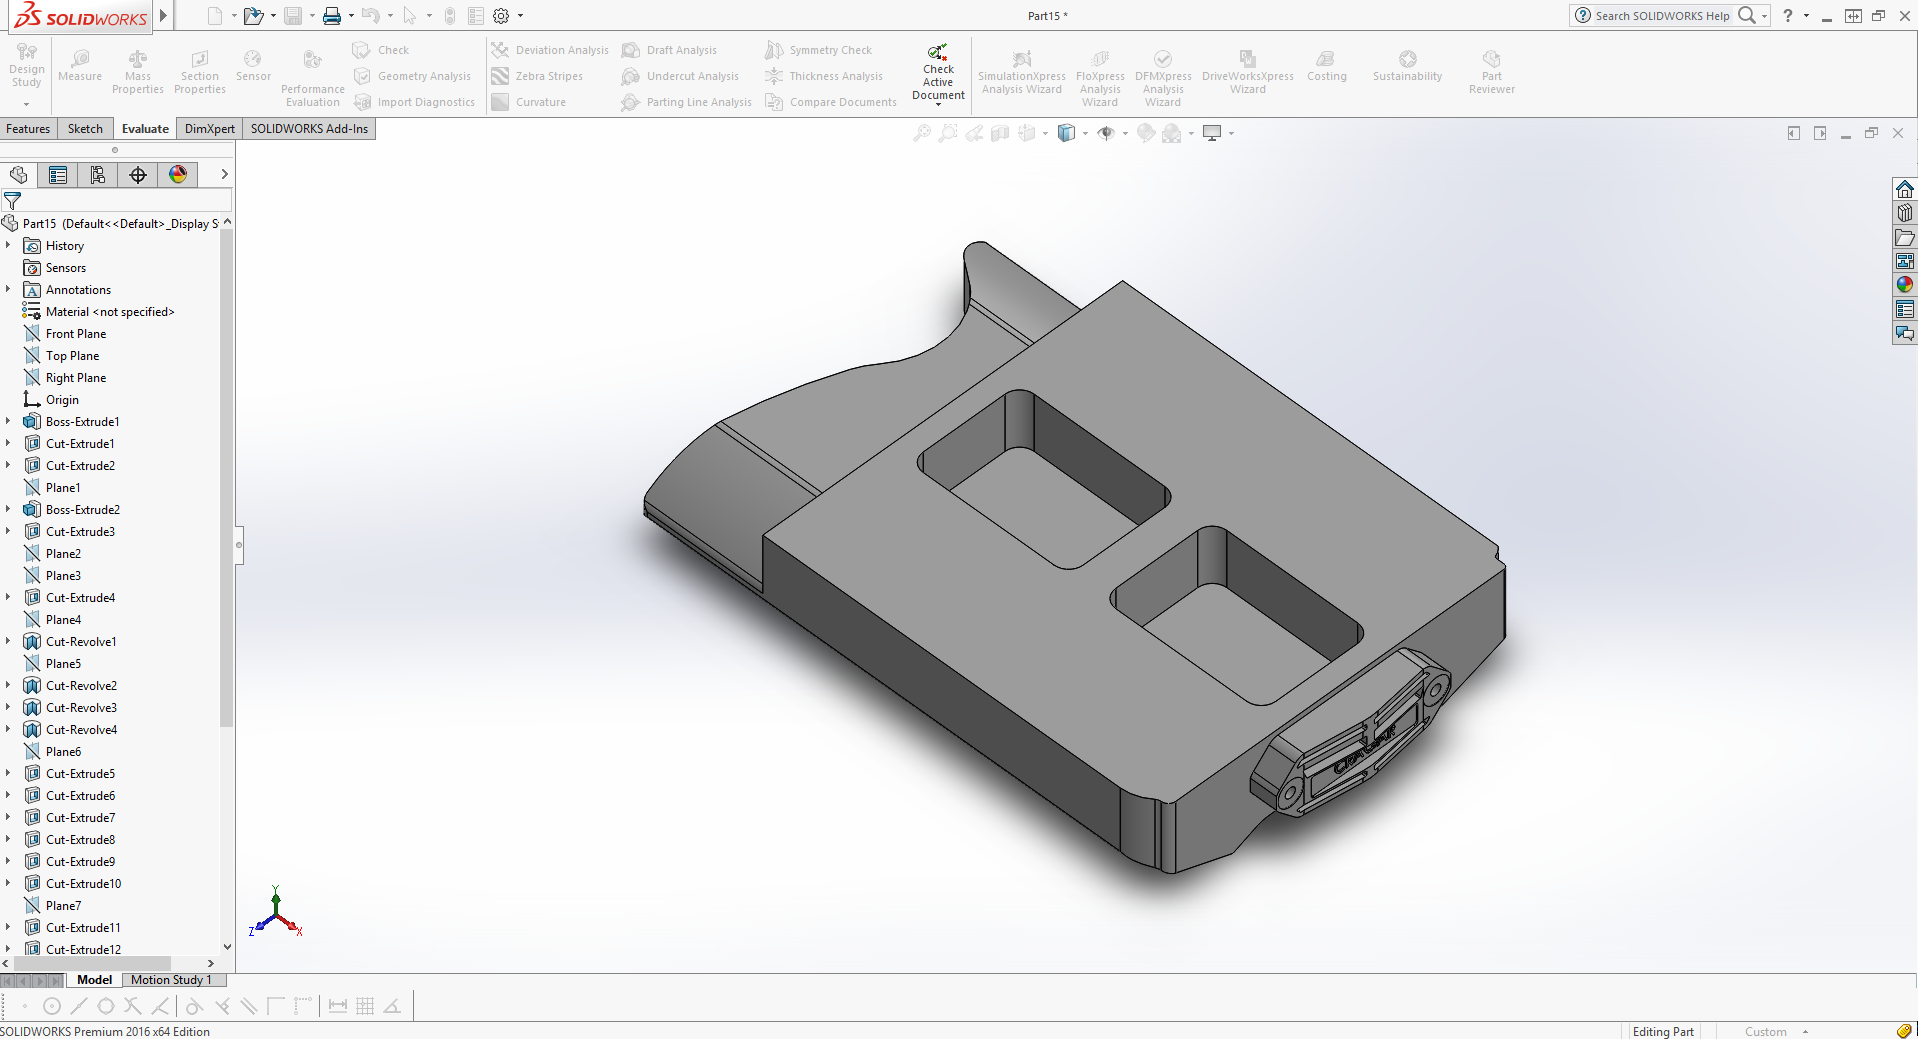The height and width of the screenshot is (1039, 1918).
Task: Expand the History folder
Action: click(8, 246)
